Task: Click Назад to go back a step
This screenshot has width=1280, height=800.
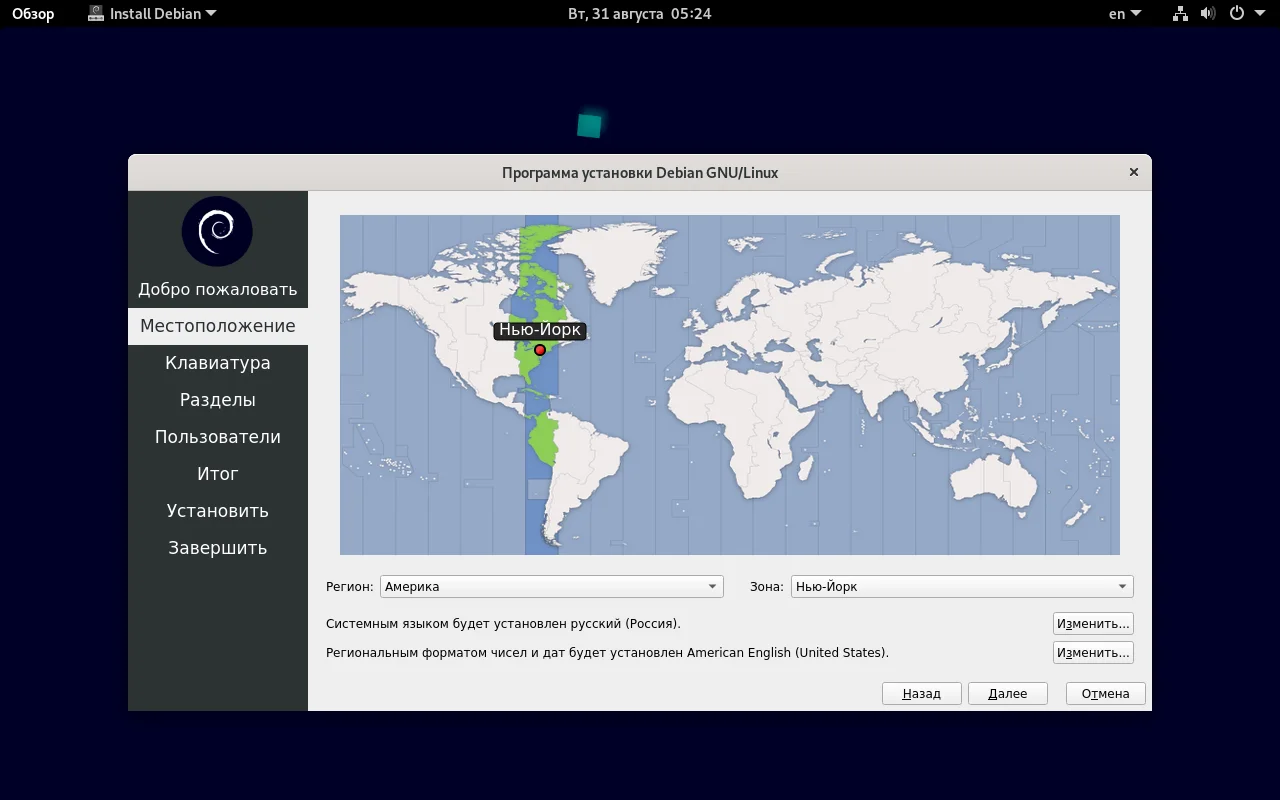Action: point(920,693)
